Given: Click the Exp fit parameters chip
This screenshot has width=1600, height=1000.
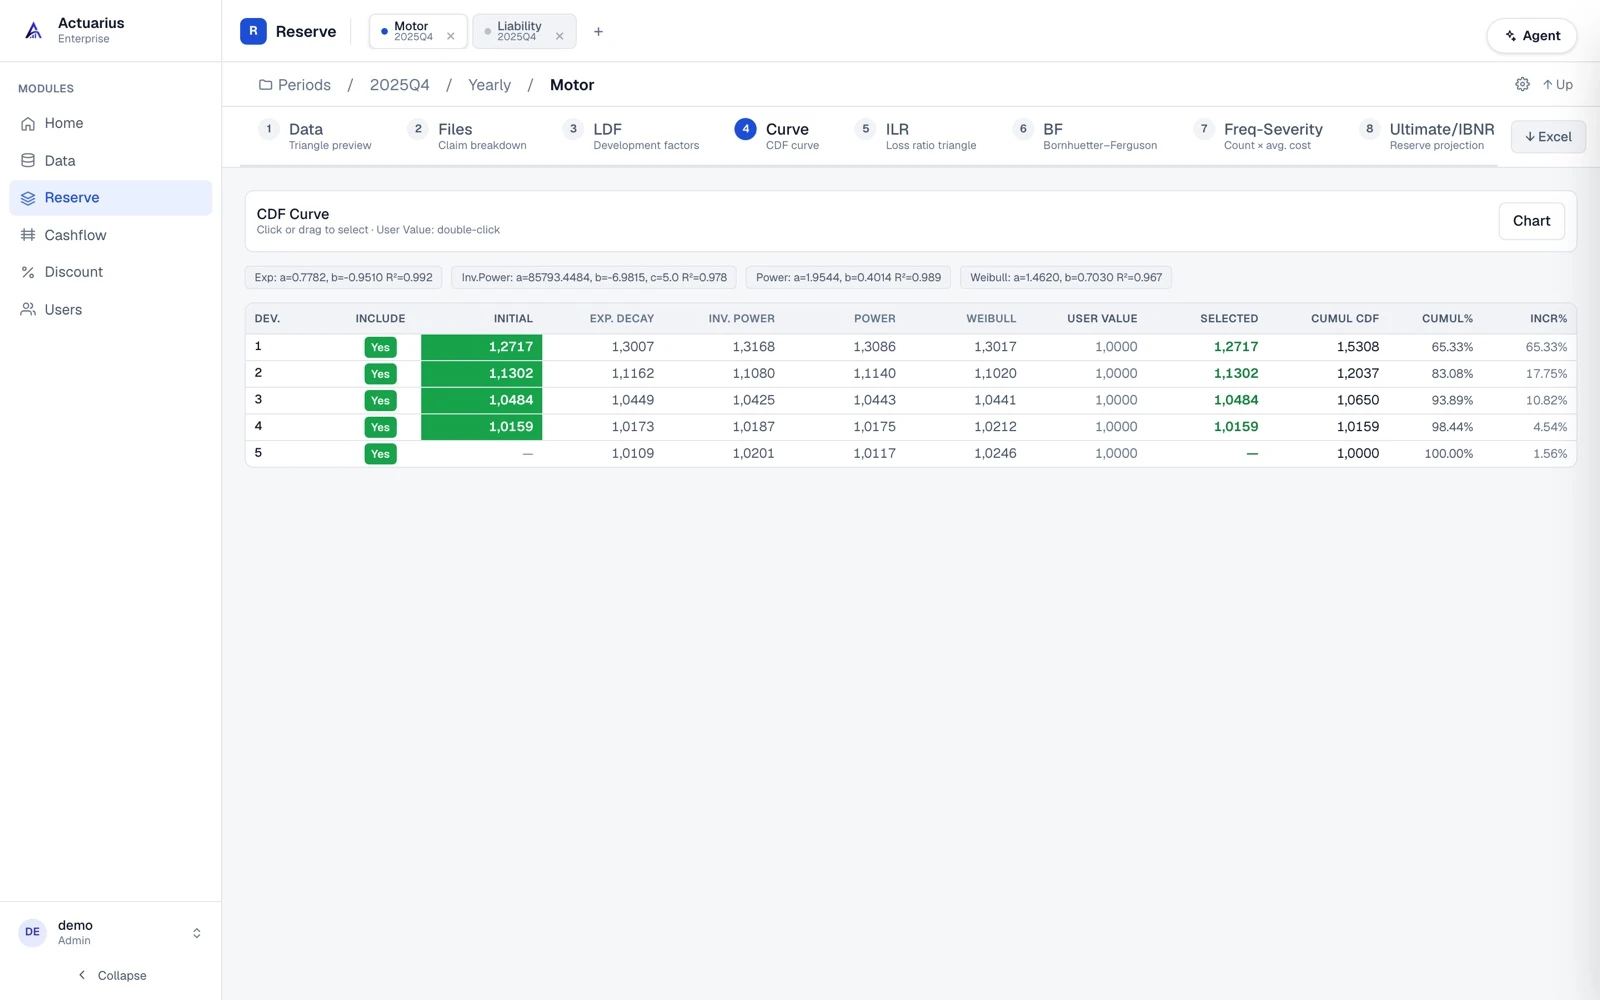Looking at the screenshot, I should pos(343,277).
